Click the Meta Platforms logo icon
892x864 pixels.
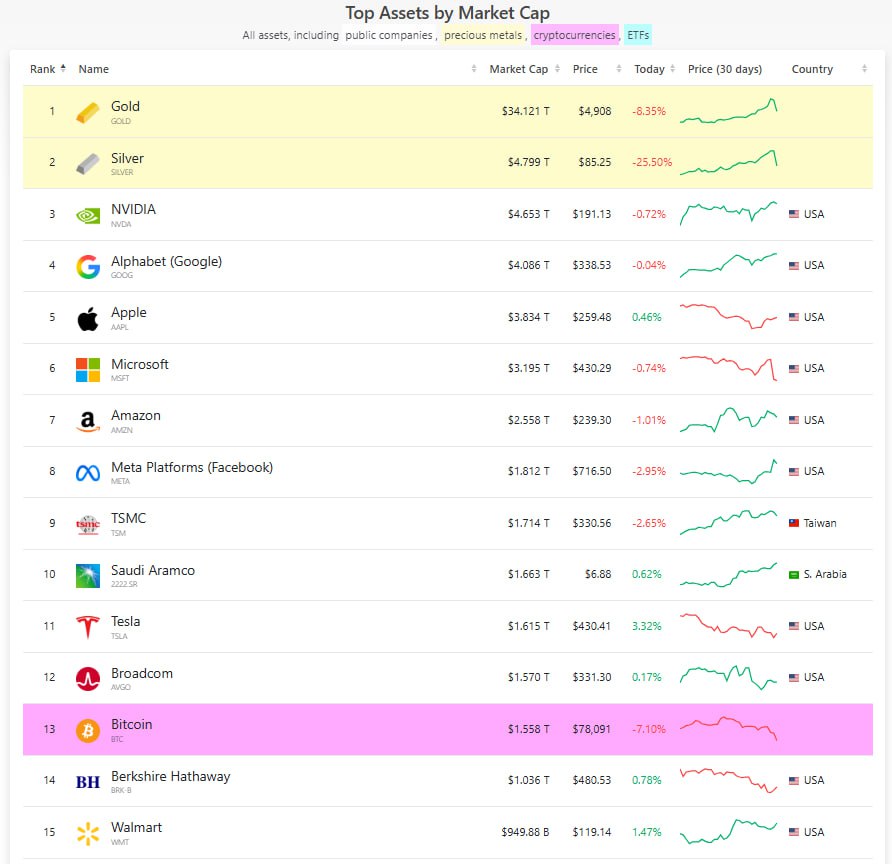point(88,473)
